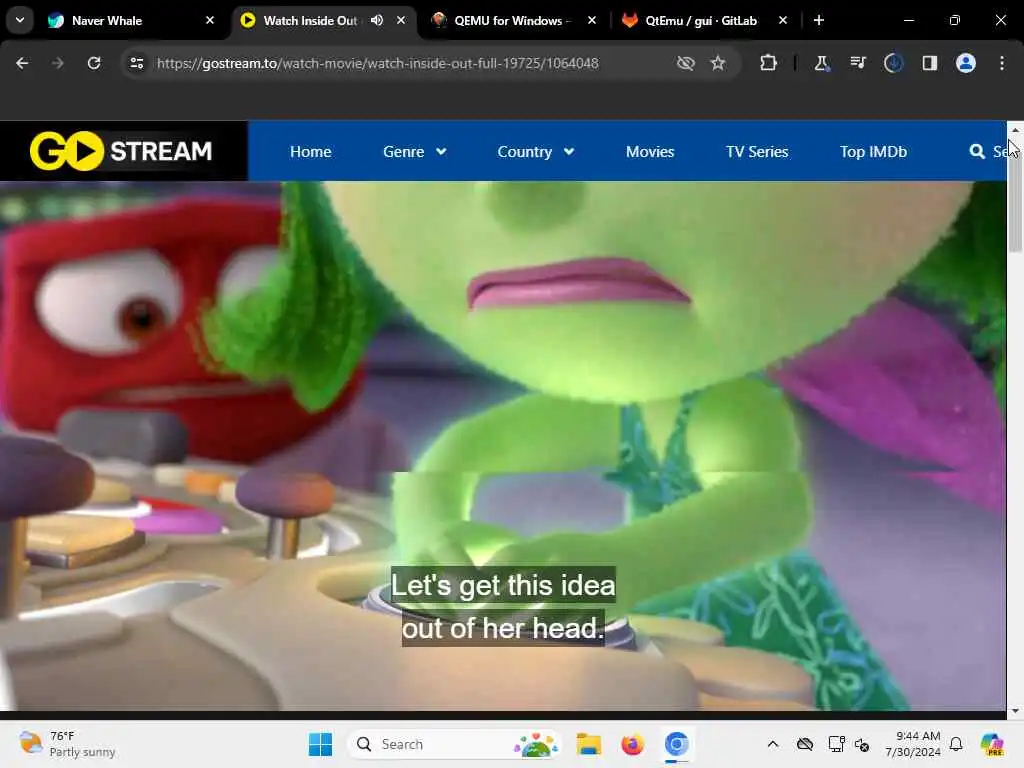The height and width of the screenshot is (768, 1024).
Task: Close the Naver Whale tab
Action: point(210,20)
